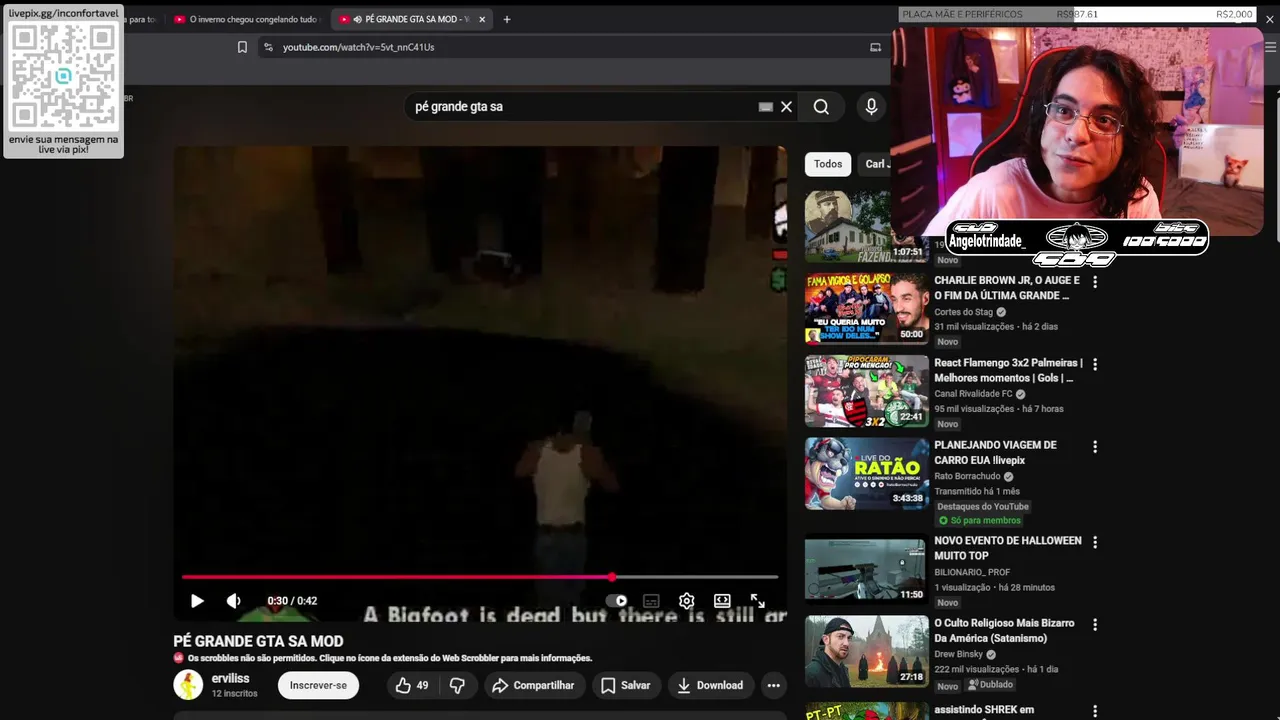Select the Carl filter chip
The height and width of the screenshot is (720, 1280).
click(875, 164)
